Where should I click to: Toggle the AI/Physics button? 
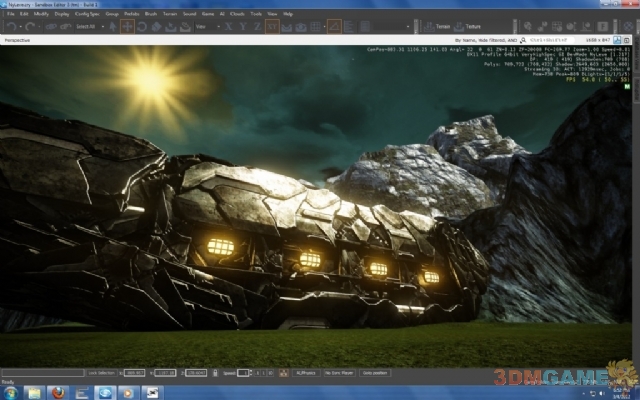pos(306,373)
